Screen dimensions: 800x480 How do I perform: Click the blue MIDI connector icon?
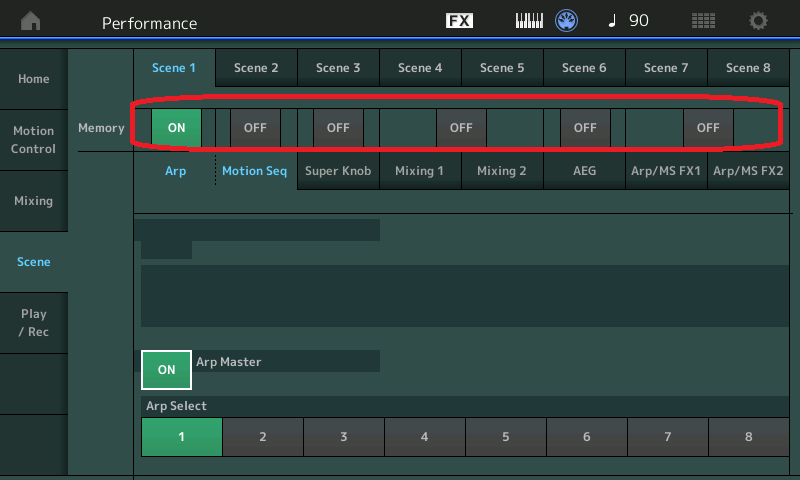(x=567, y=21)
